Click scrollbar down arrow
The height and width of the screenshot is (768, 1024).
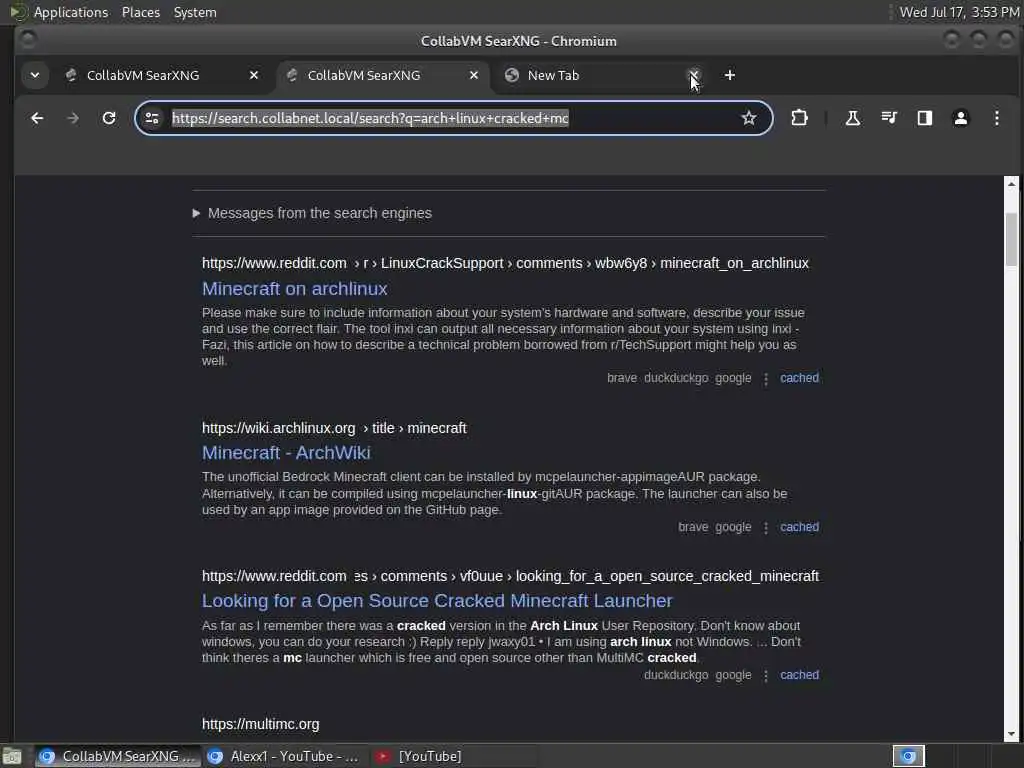coord(1012,734)
